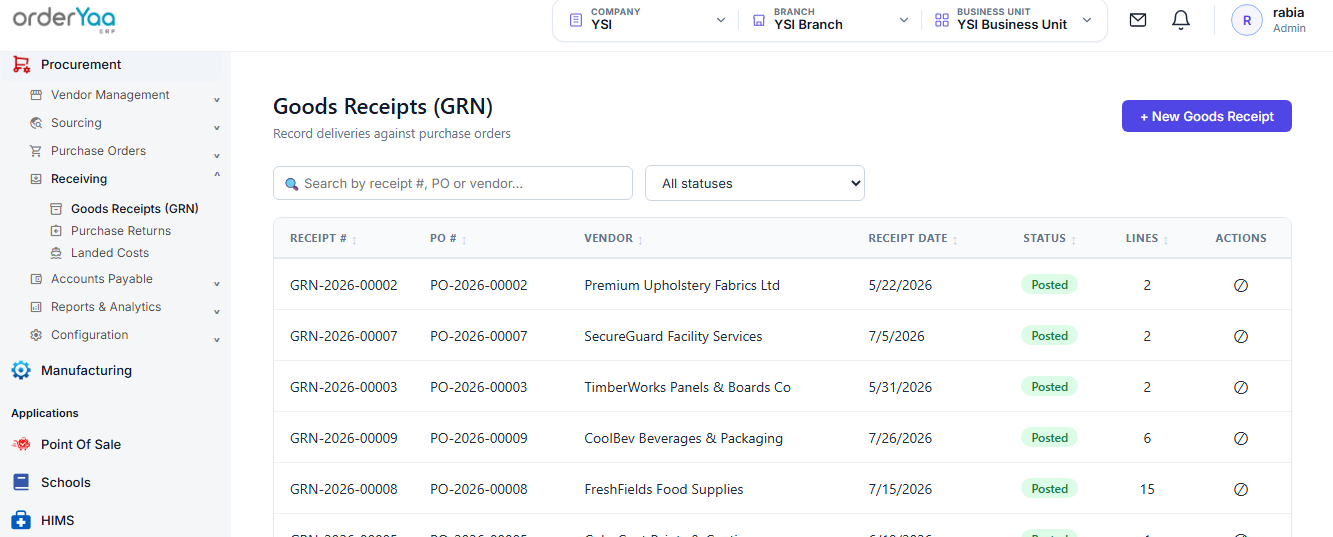The width and height of the screenshot is (1333, 537).
Task: Sort by PO # column header
Action: point(448,239)
